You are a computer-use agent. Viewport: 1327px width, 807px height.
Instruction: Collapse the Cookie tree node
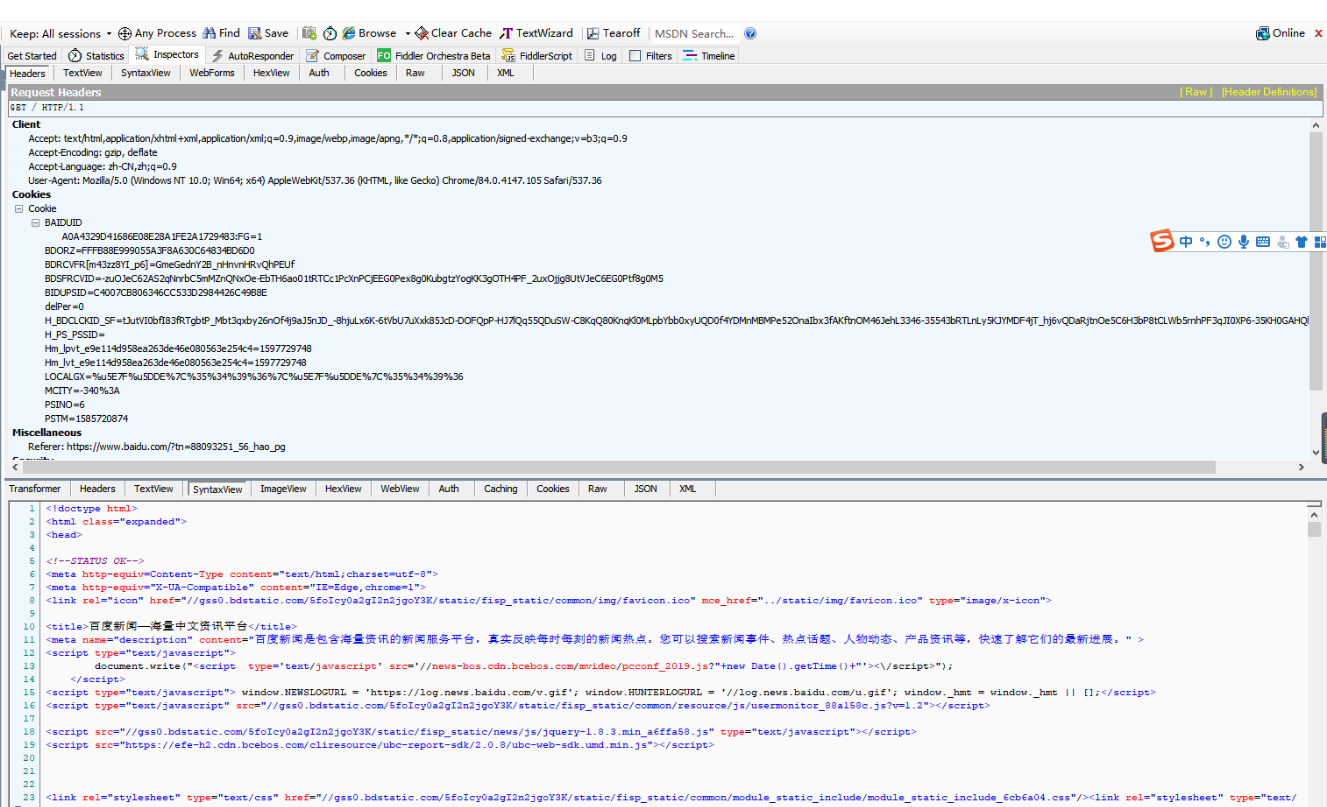click(19, 209)
